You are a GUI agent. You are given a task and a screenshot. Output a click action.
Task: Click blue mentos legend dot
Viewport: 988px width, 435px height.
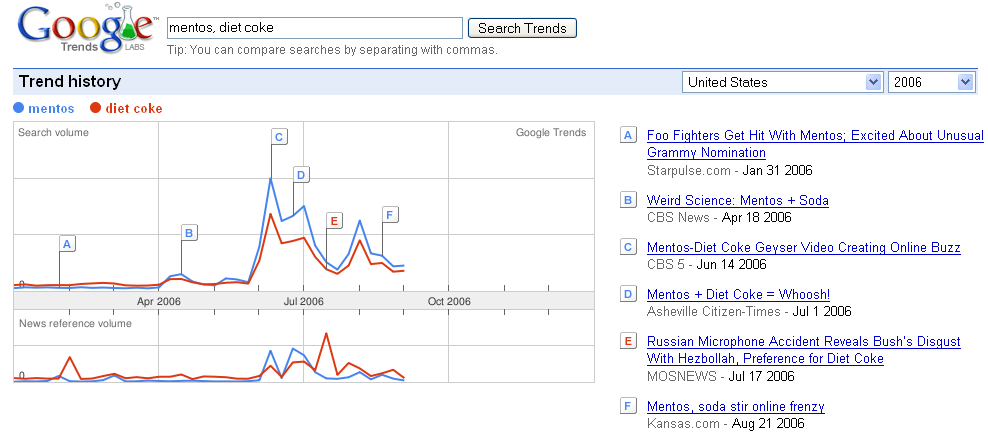coord(20,108)
